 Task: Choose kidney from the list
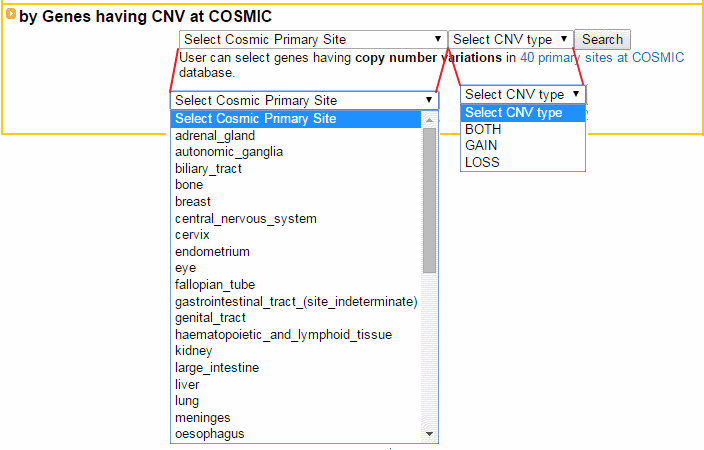pyautogui.click(x=295, y=351)
